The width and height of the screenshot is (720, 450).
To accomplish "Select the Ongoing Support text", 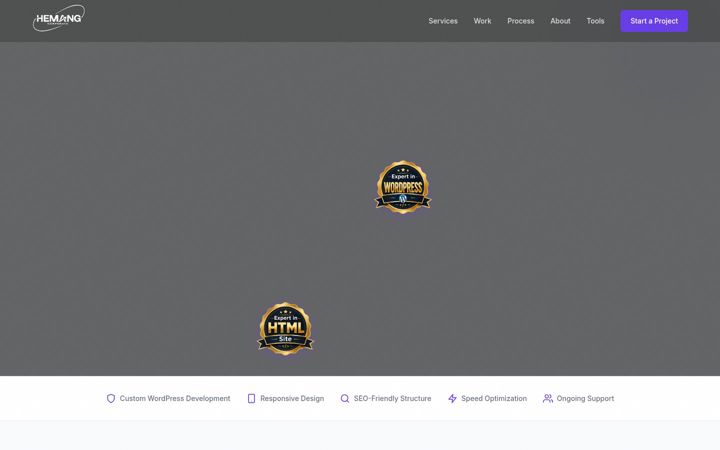I will pos(585,399).
